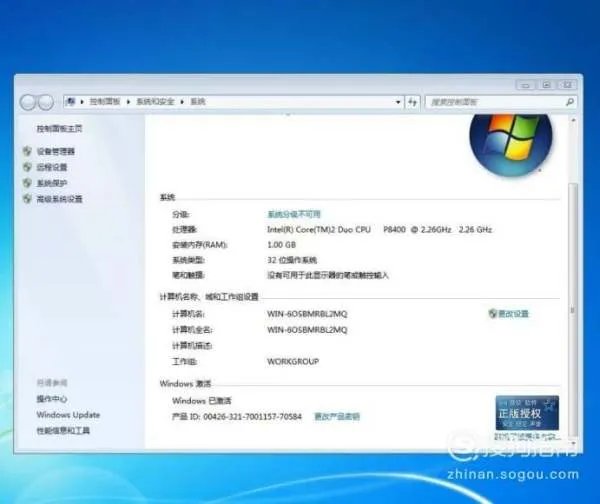Go forward with the forward arrow button

tap(46, 102)
